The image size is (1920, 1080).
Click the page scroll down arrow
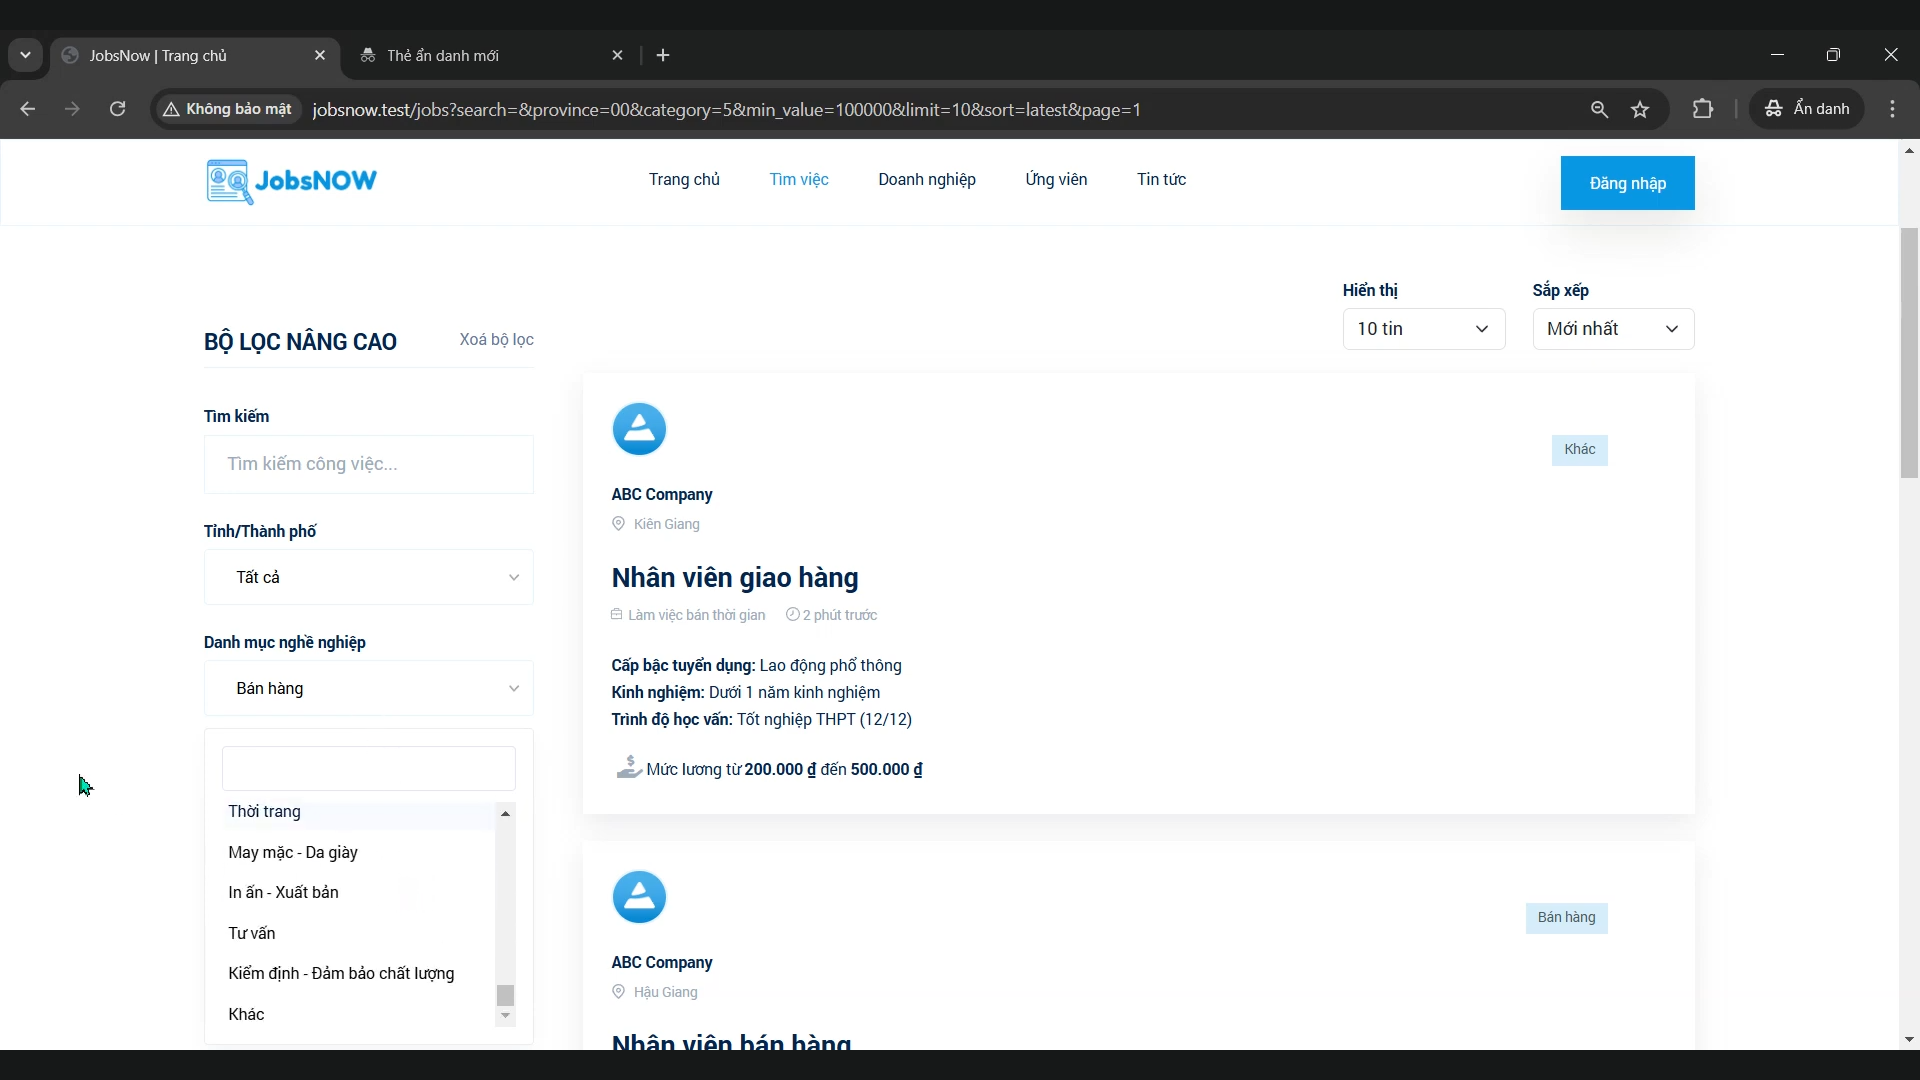[1910, 1040]
